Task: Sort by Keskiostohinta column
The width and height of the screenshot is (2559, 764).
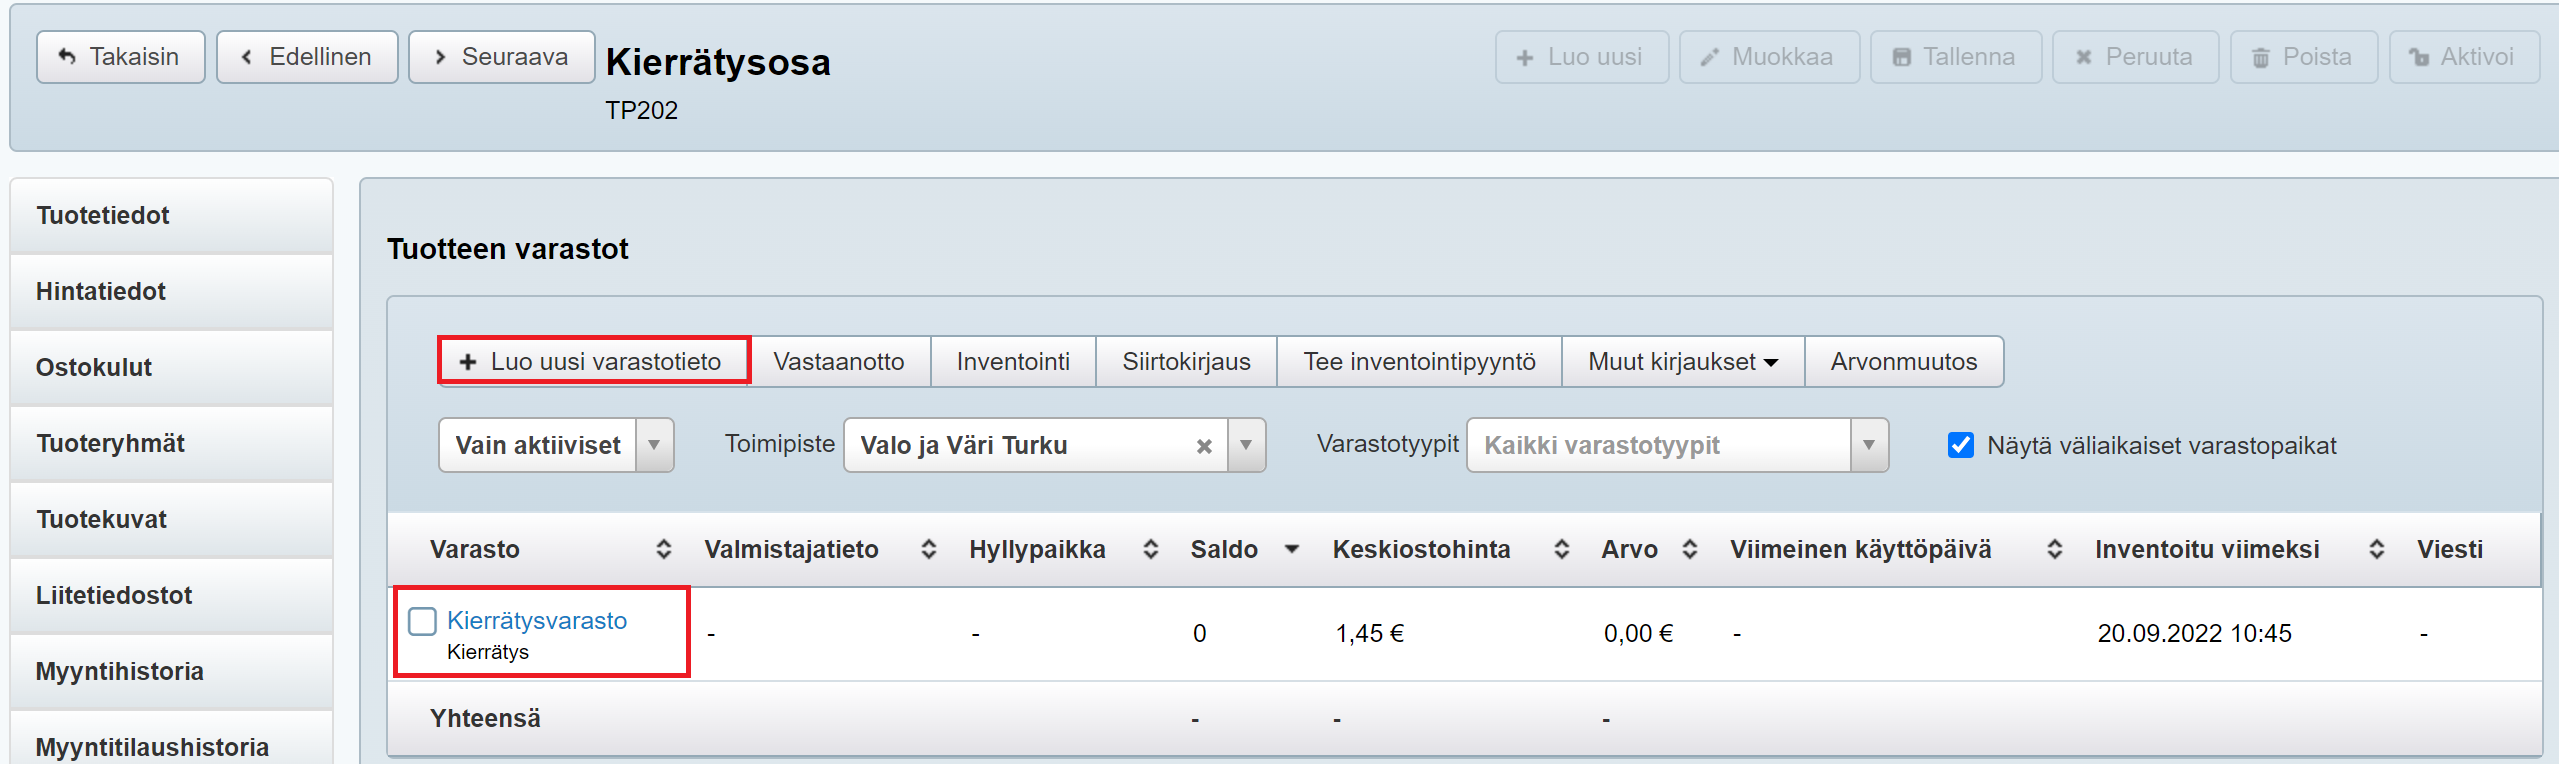Action: pos(1560,549)
